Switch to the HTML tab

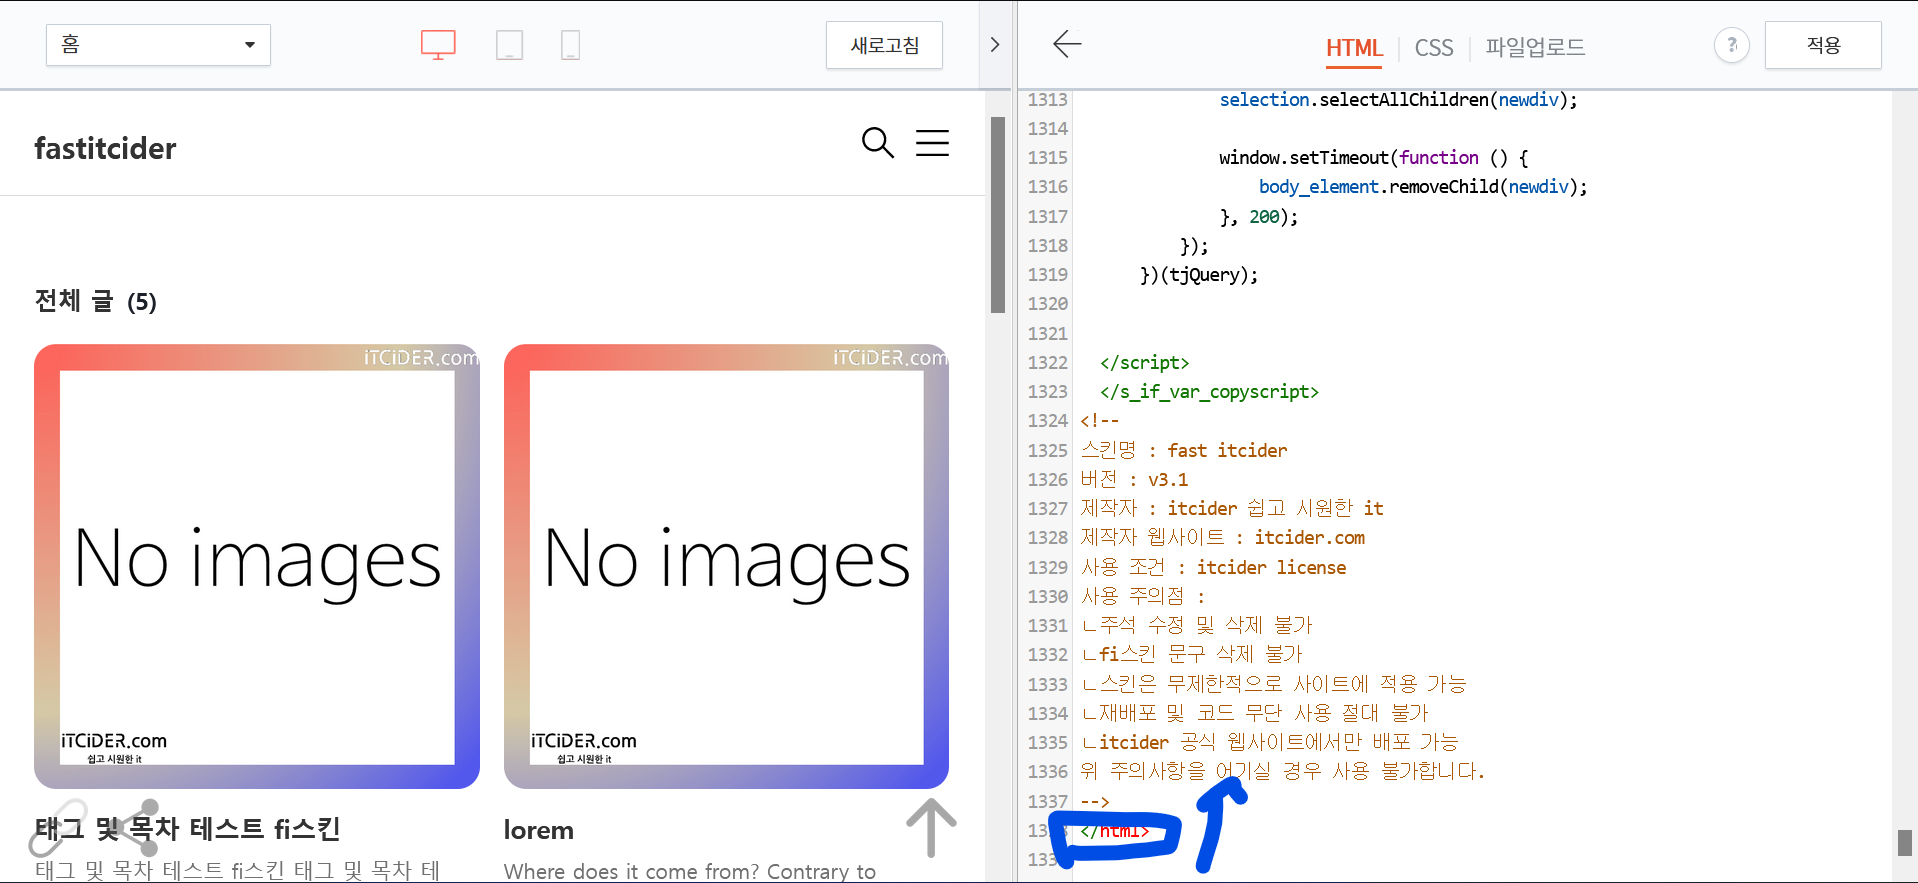coord(1354,48)
